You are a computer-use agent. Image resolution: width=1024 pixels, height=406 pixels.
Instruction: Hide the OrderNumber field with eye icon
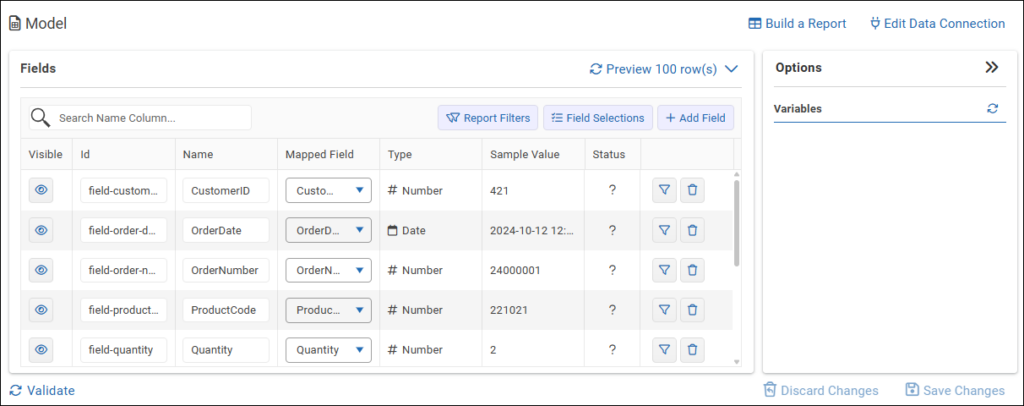pos(41,270)
